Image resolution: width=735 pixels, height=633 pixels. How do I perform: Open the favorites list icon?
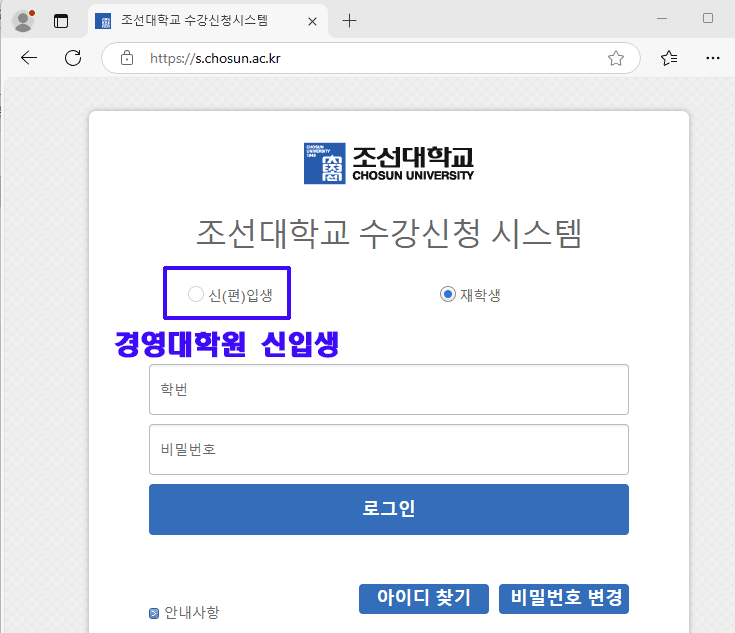[669, 58]
